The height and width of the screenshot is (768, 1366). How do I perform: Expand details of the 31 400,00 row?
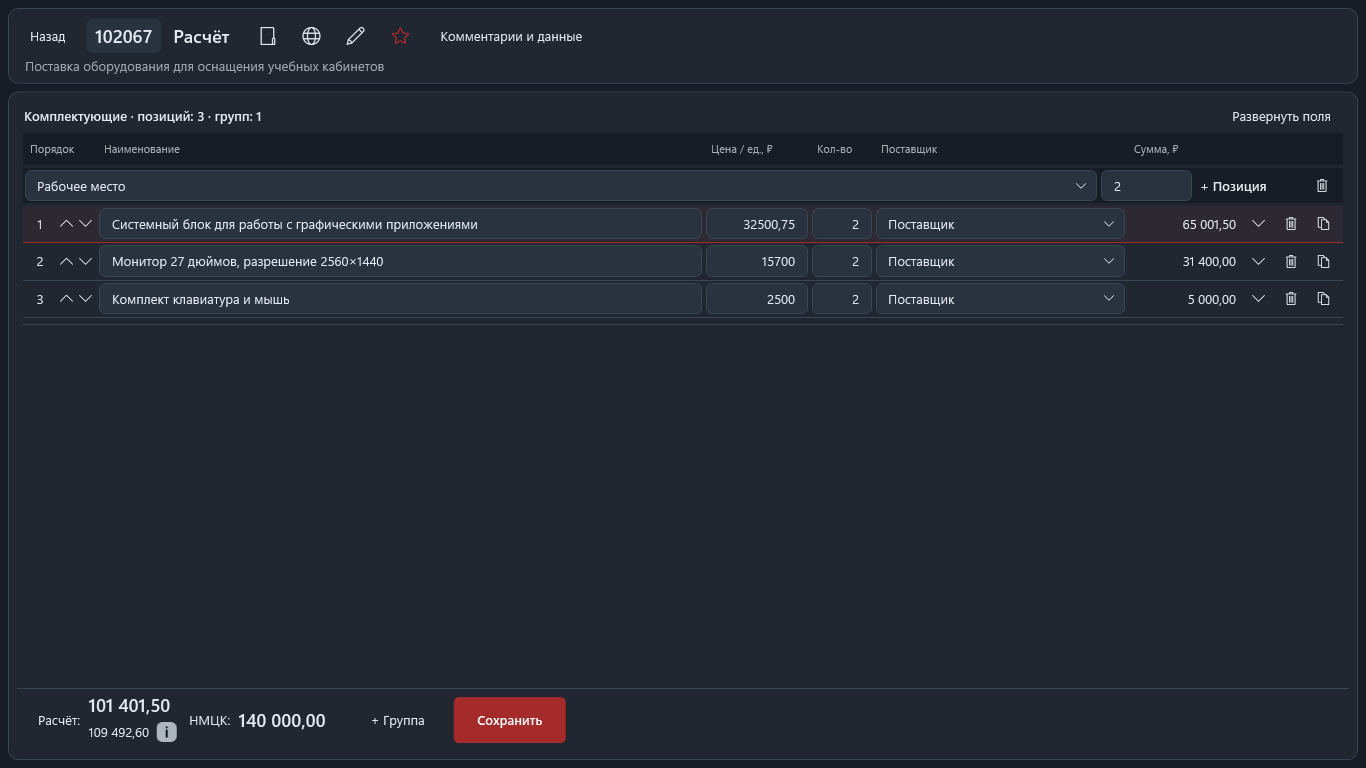pyautogui.click(x=1259, y=261)
